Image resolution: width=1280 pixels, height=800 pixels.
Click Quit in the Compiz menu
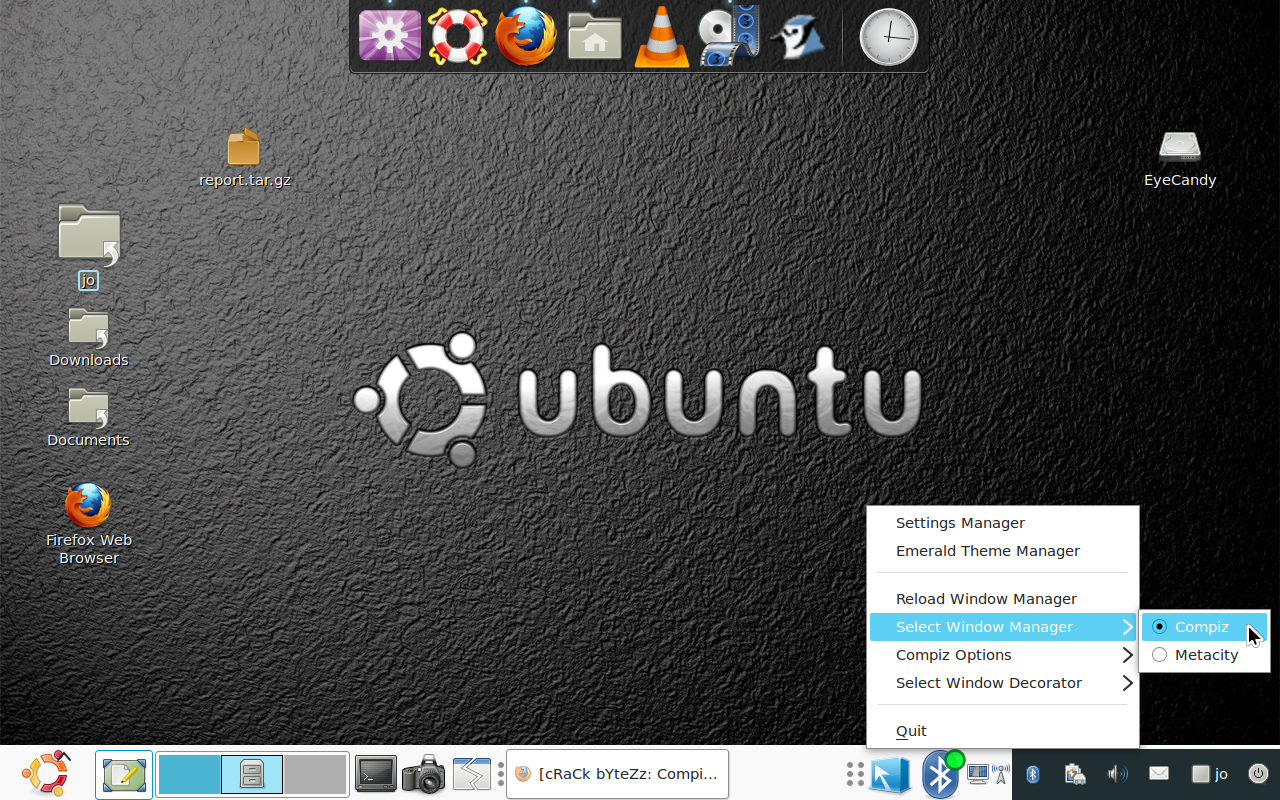pyautogui.click(x=910, y=731)
